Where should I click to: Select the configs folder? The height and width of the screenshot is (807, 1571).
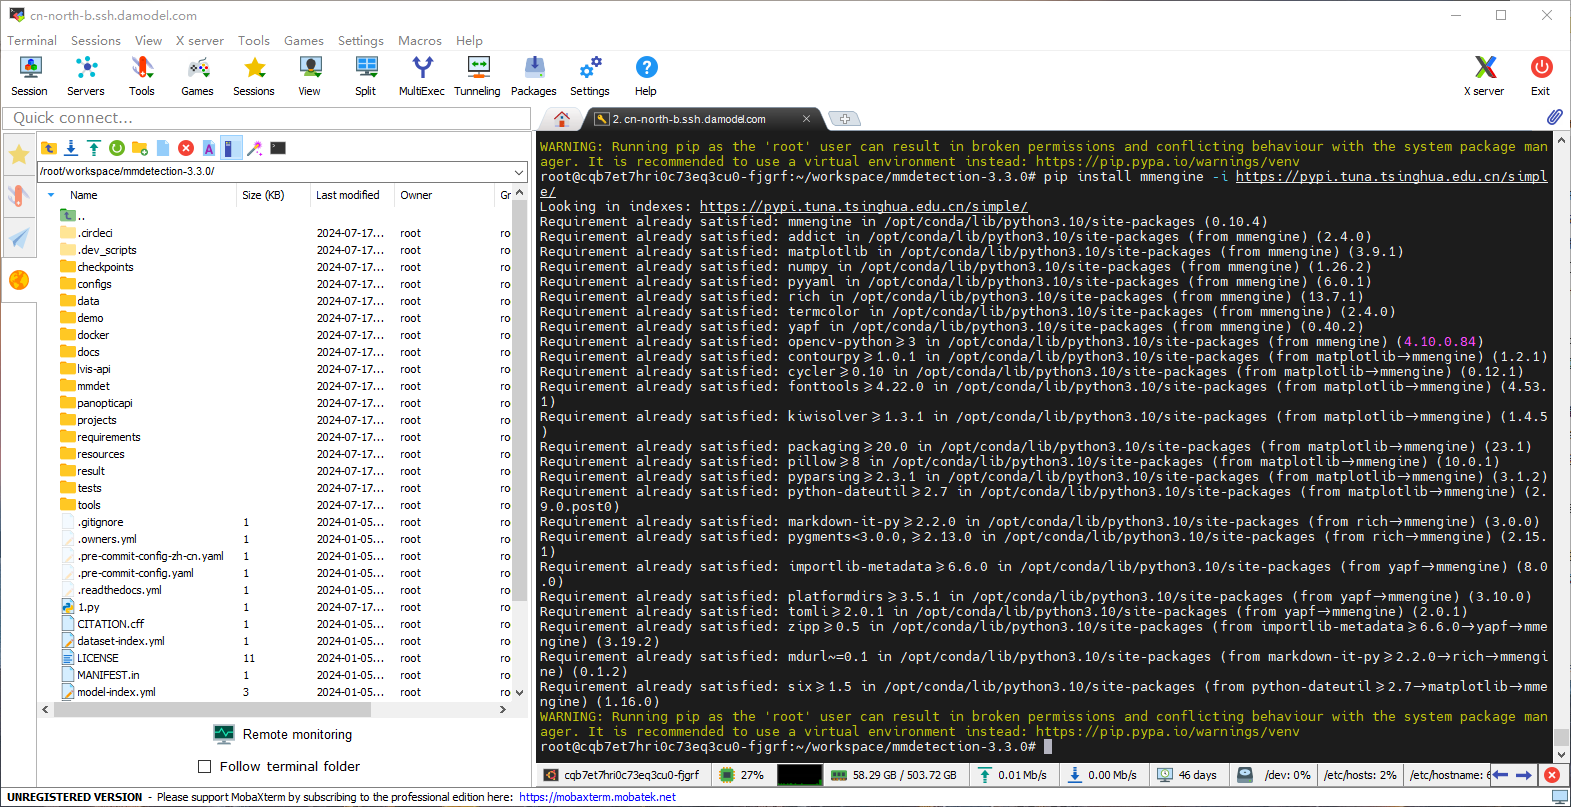(94, 284)
